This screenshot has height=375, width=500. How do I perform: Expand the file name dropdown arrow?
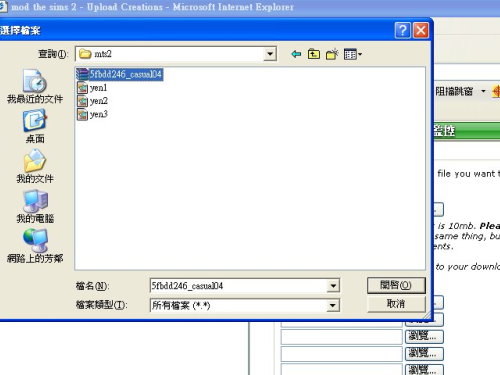[x=333, y=286]
